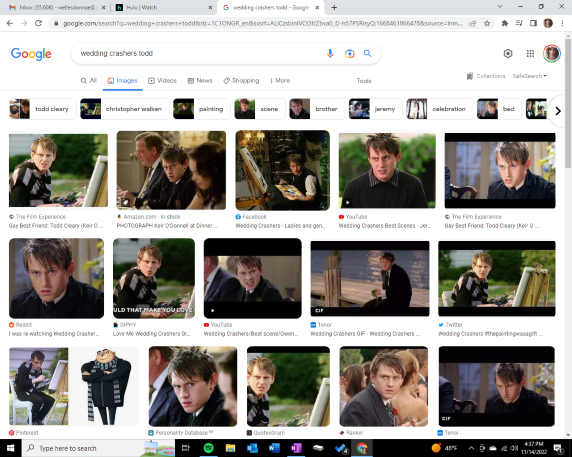Image resolution: width=572 pixels, height=457 pixels.
Task: Show more suggestion chips with arrow
Action: point(557,111)
